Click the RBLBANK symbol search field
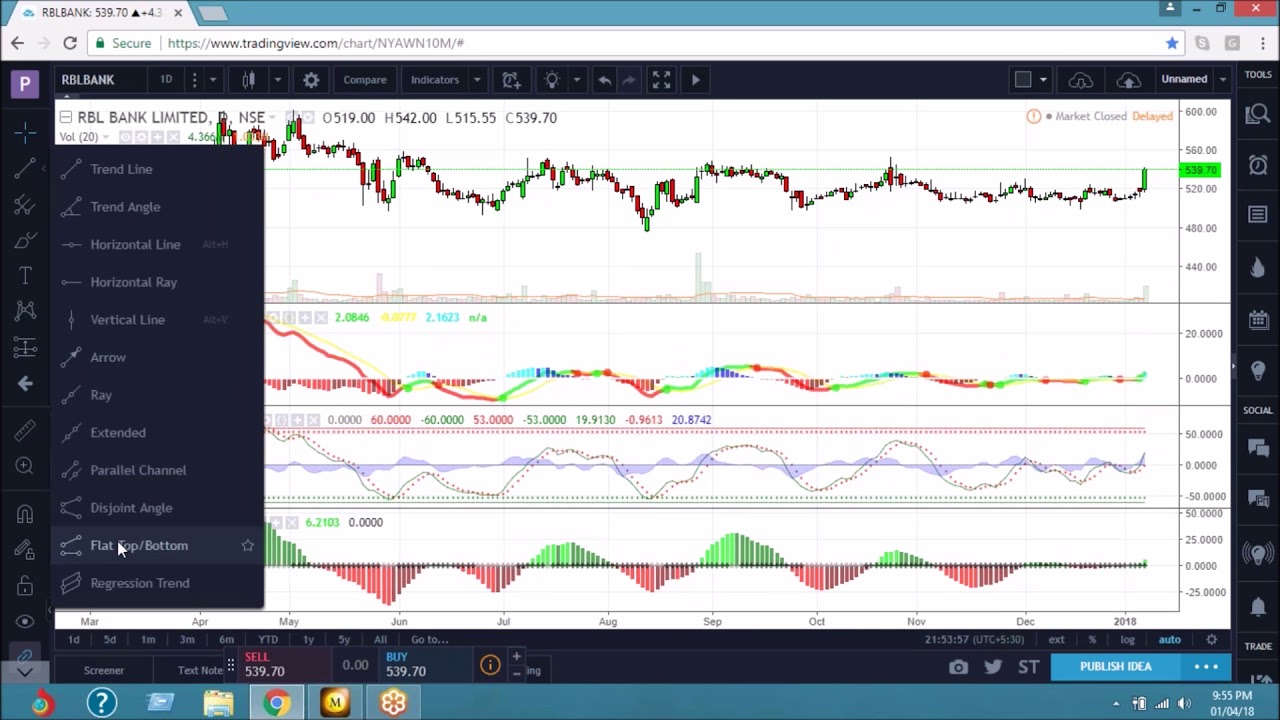1280x720 pixels. [100, 80]
